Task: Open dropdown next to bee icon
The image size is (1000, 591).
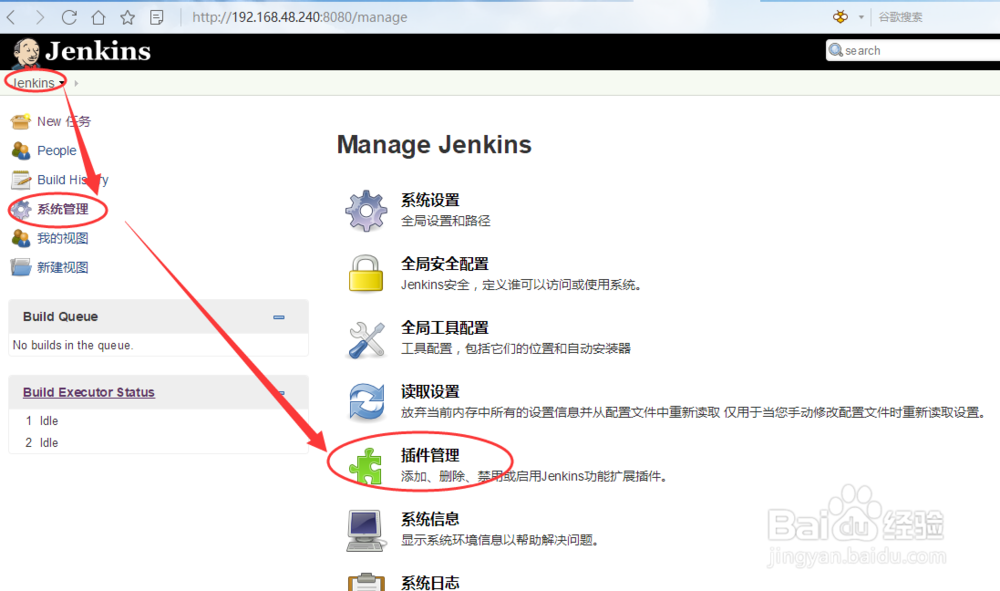Action: (861, 17)
